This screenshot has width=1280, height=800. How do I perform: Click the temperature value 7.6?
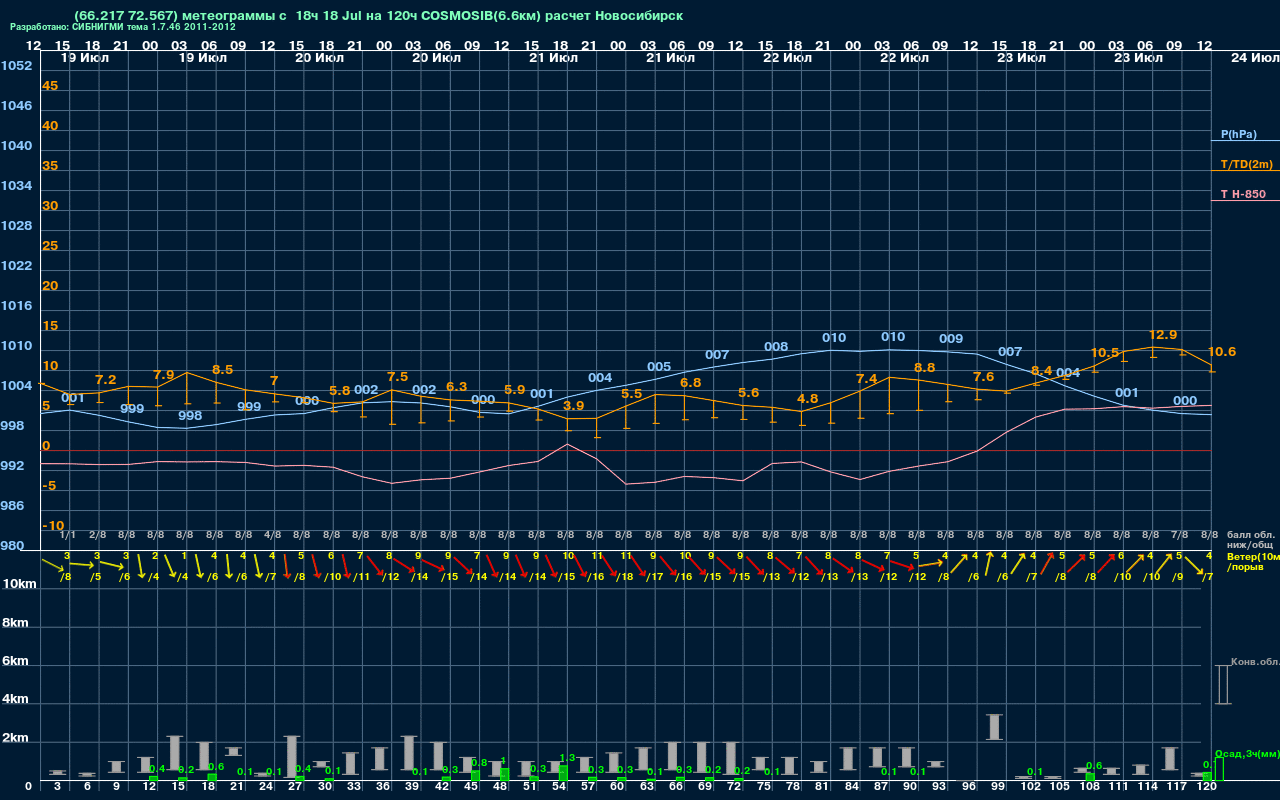(x=984, y=377)
